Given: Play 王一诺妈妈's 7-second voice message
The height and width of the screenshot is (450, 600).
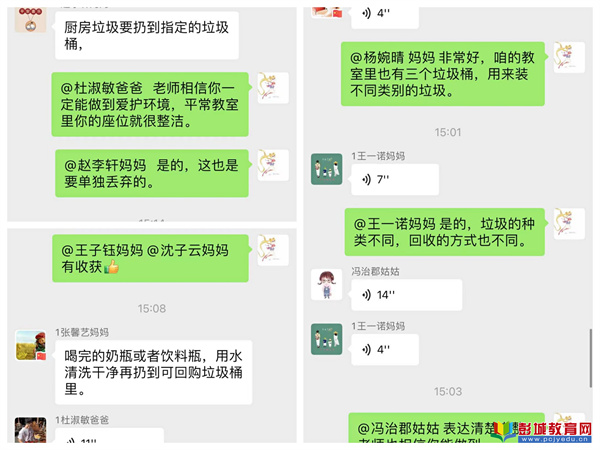Looking at the screenshot, I should [x=395, y=179].
